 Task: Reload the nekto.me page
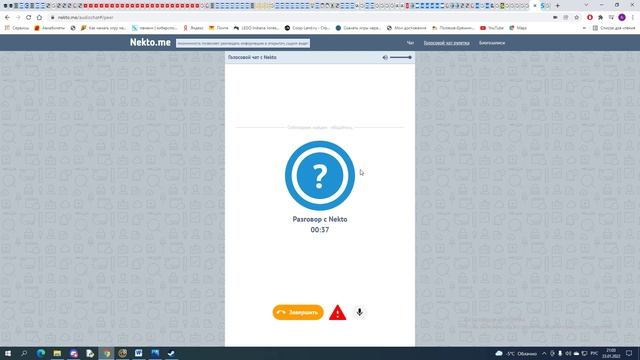pyautogui.click(x=29, y=18)
